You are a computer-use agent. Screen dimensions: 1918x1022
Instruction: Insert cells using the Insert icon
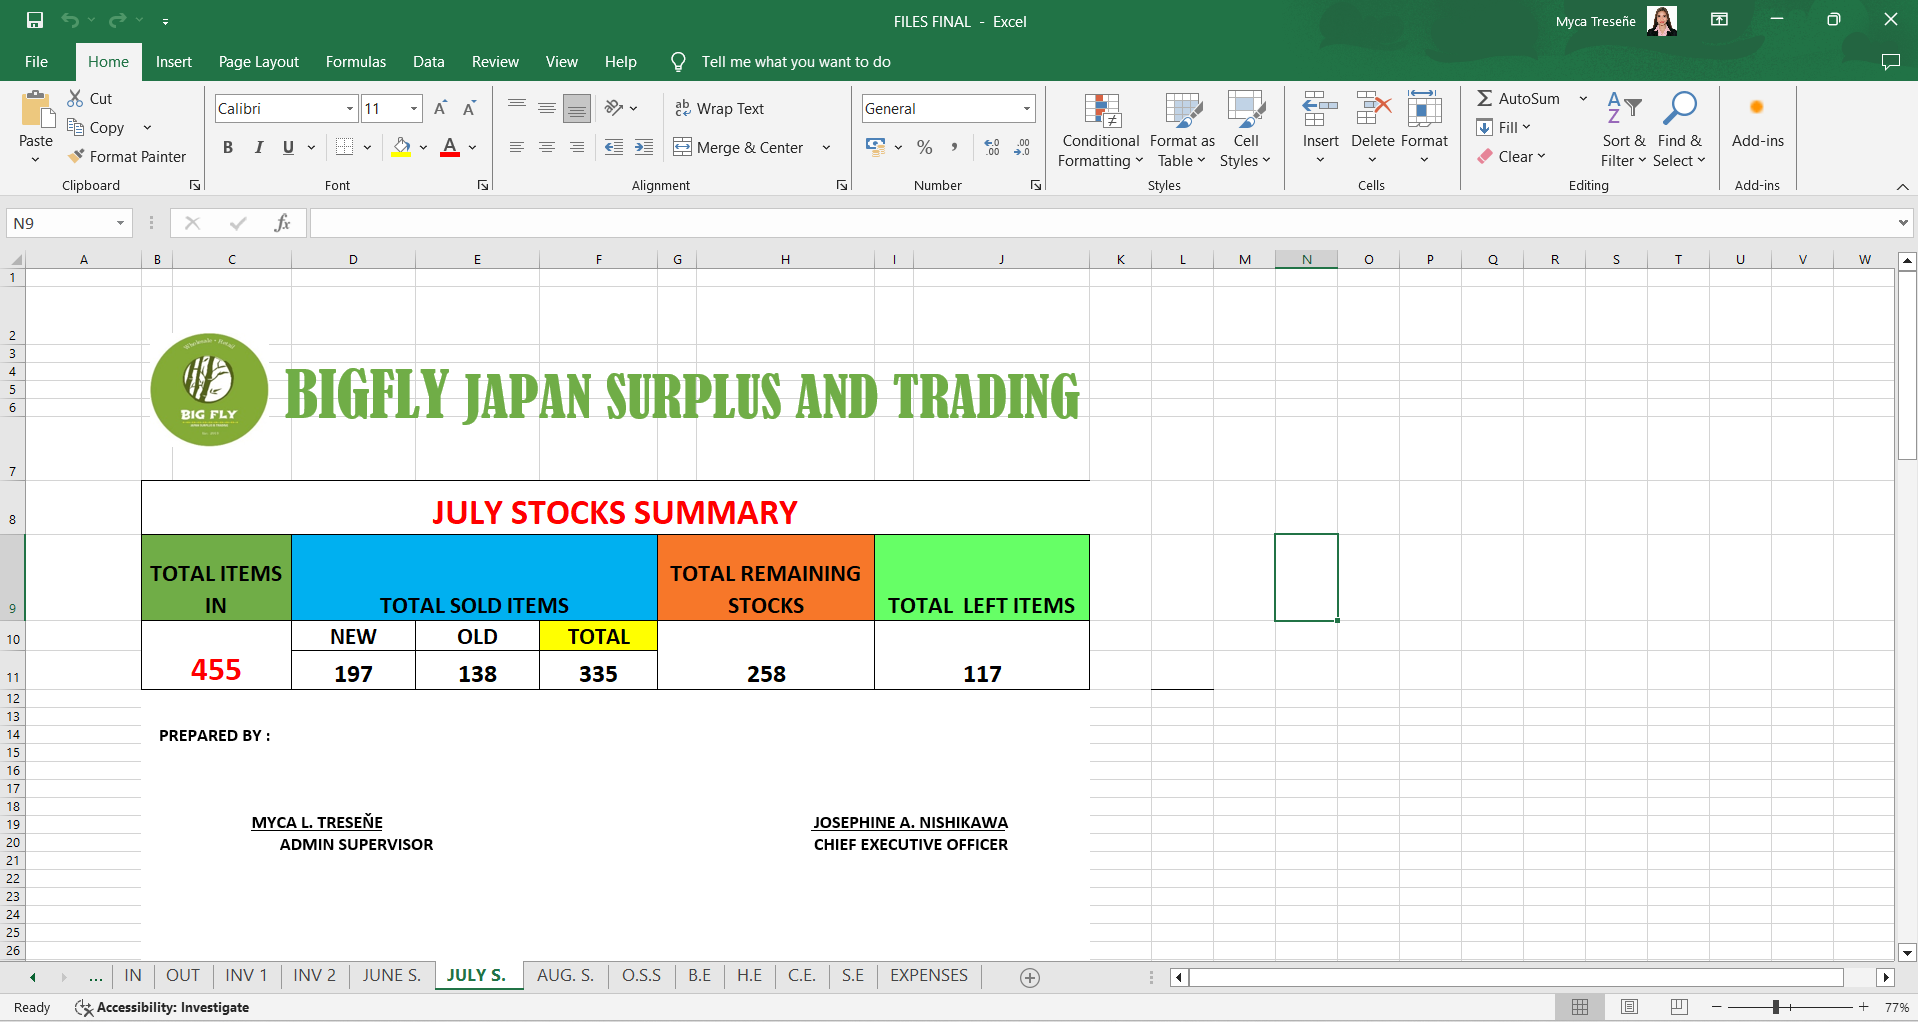1320,109
